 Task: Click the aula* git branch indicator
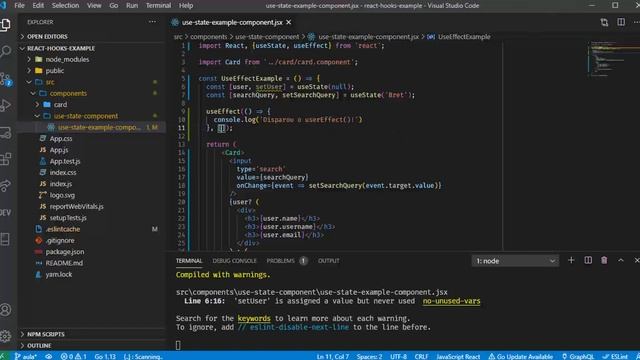click(x=25, y=356)
